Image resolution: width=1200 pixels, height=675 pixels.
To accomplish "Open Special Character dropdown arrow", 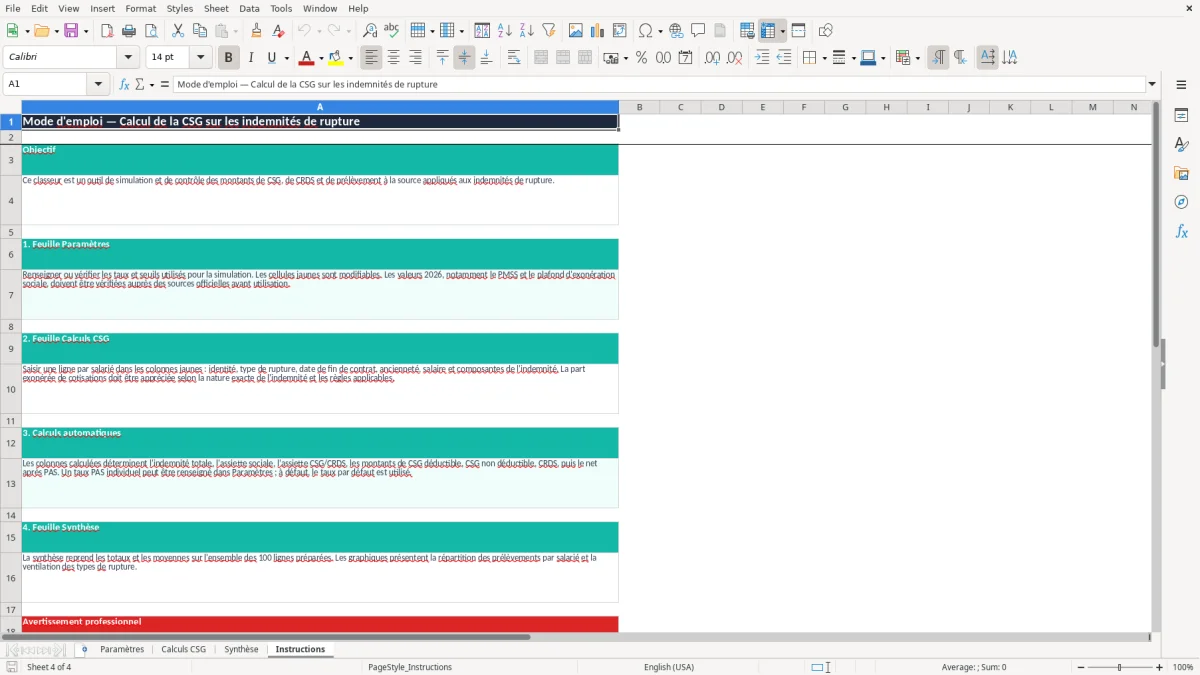I will tap(660, 31).
